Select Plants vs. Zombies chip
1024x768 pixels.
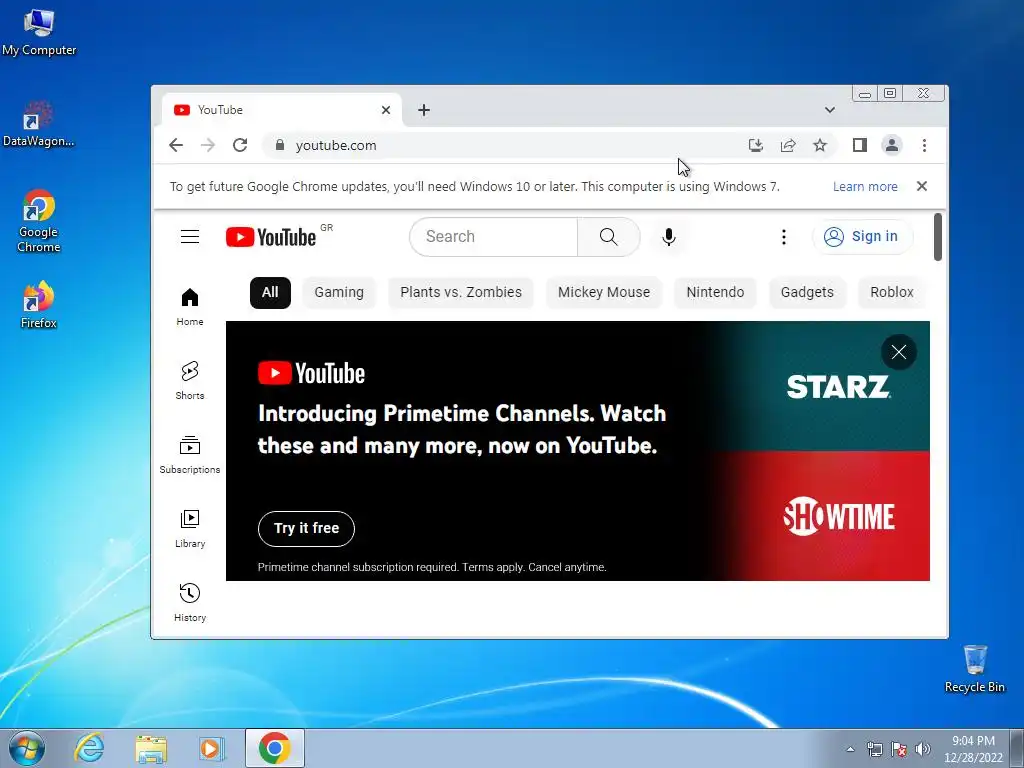click(x=461, y=292)
